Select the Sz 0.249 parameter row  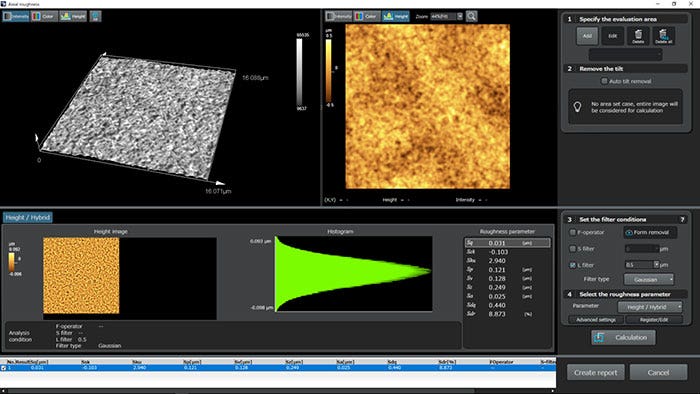[x=507, y=287]
